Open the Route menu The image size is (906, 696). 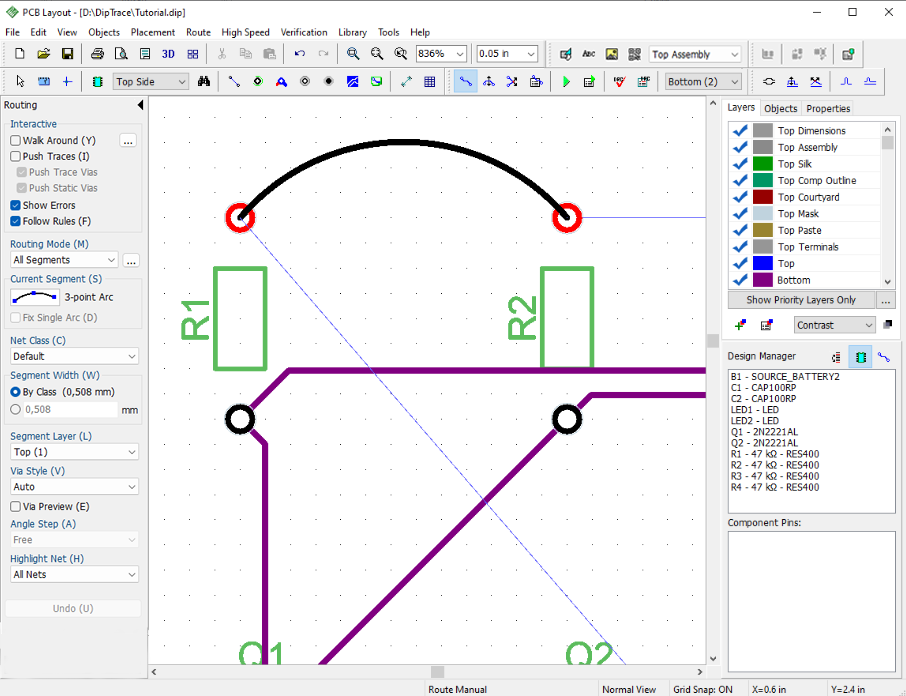(x=198, y=32)
